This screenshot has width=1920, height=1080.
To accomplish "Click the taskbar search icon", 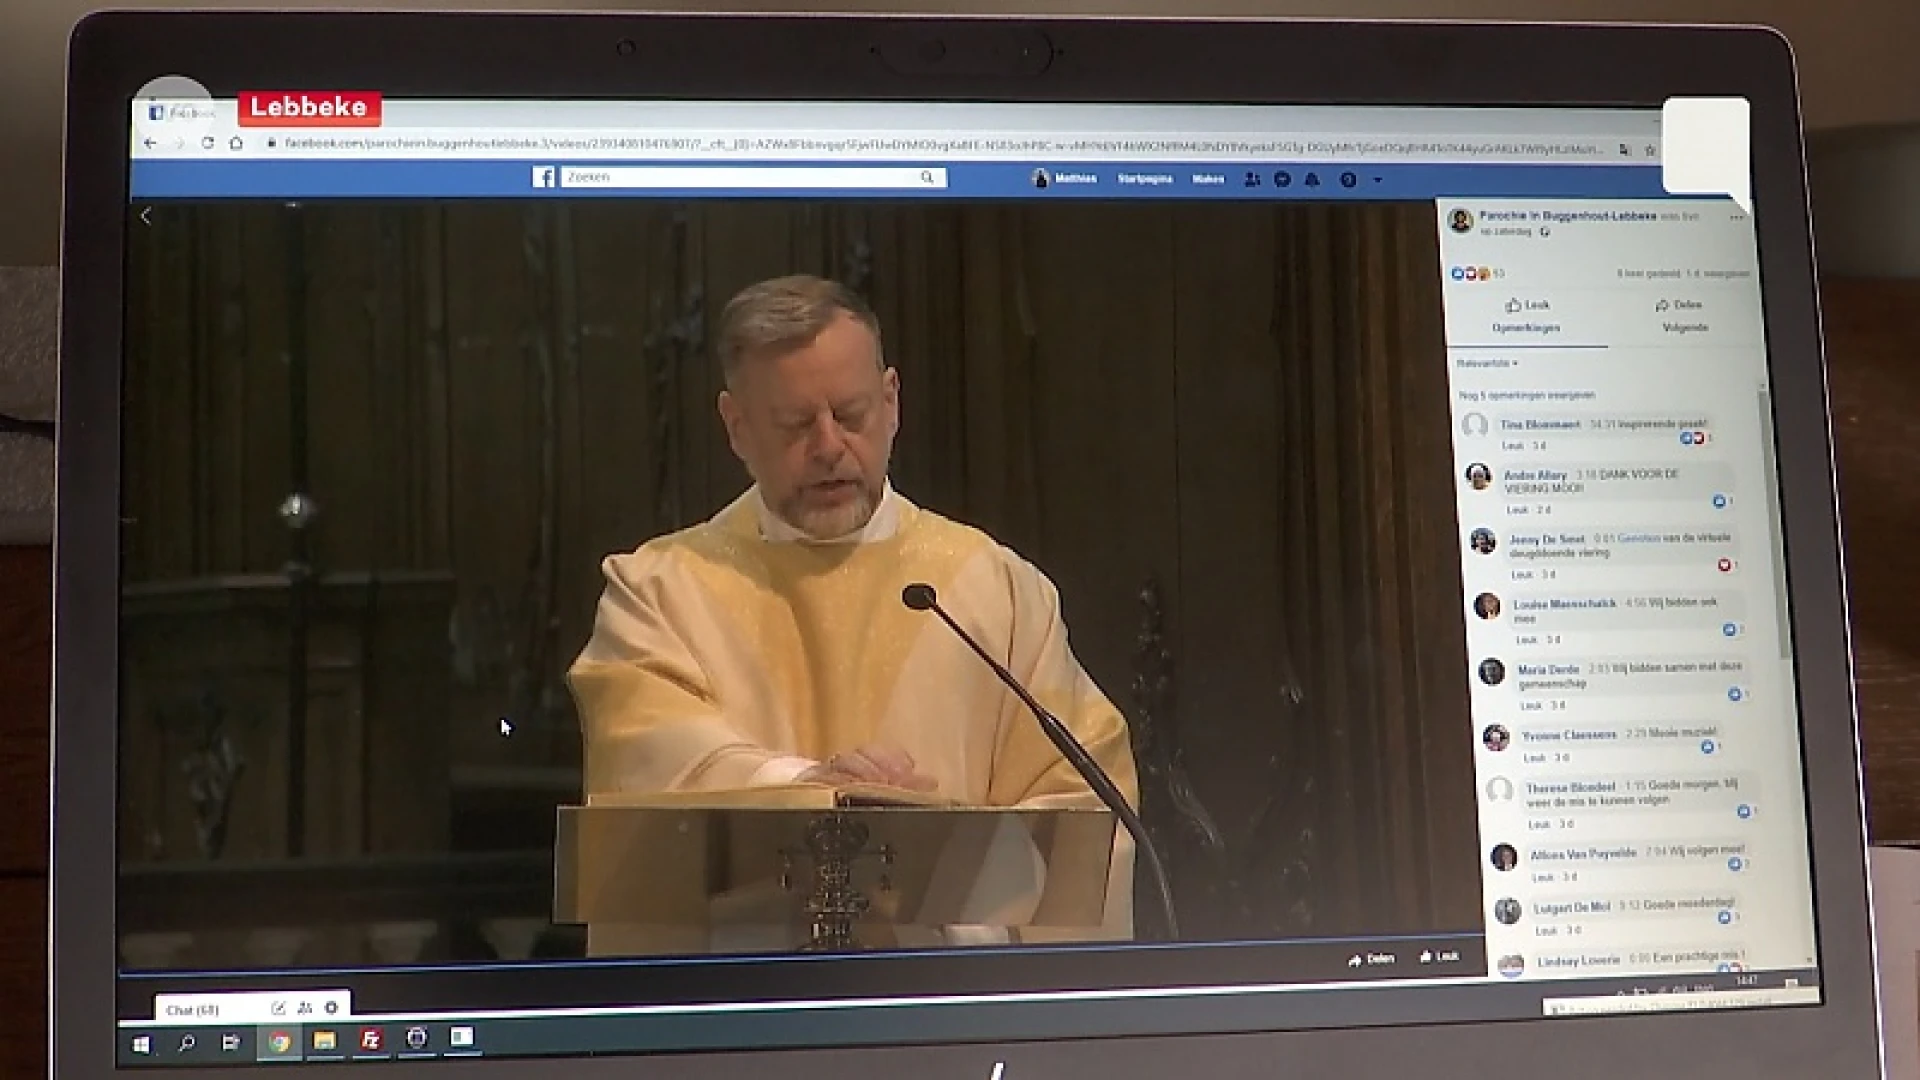I will click(x=186, y=1043).
